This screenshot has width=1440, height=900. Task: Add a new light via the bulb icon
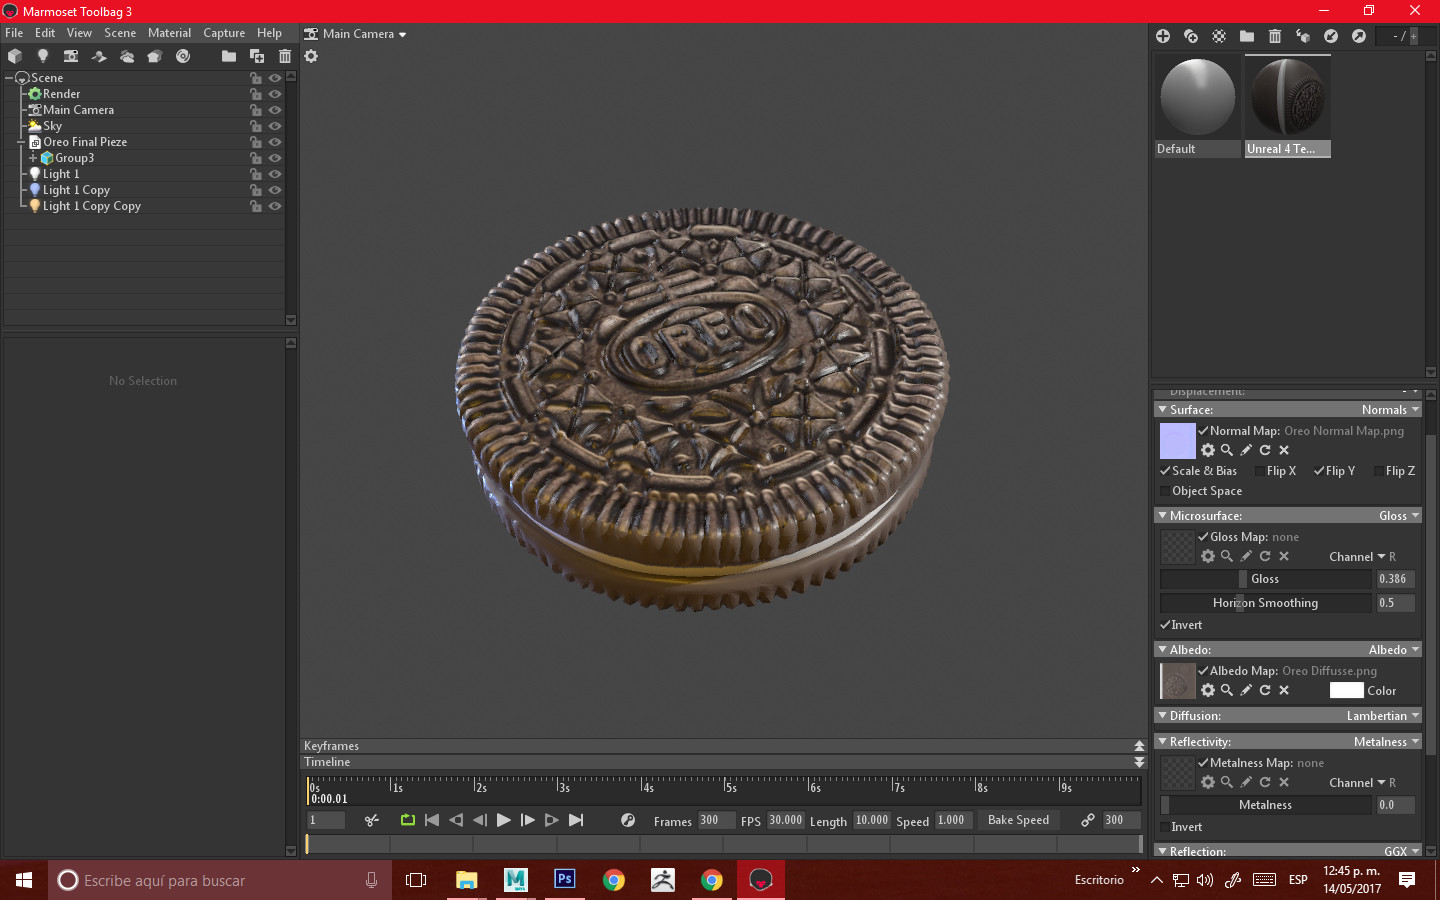[x=43, y=56]
